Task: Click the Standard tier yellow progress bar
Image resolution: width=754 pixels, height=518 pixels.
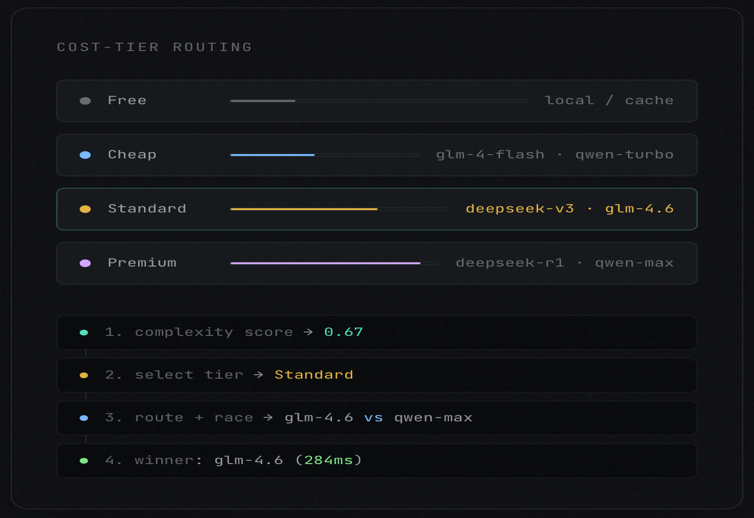Action: click(339, 209)
